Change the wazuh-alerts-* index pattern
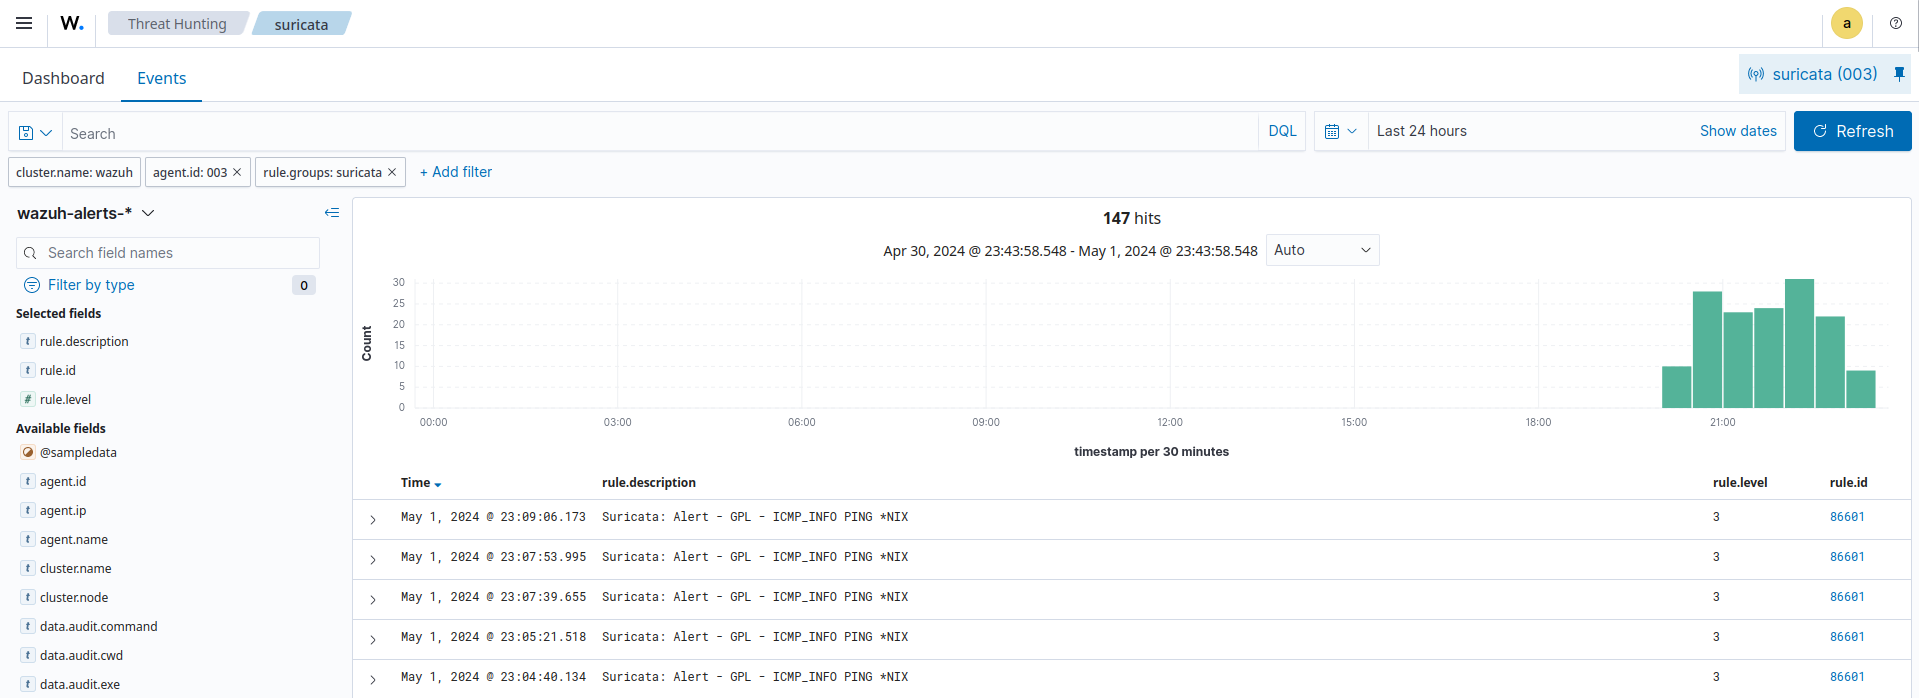1919x698 pixels. (x=86, y=213)
